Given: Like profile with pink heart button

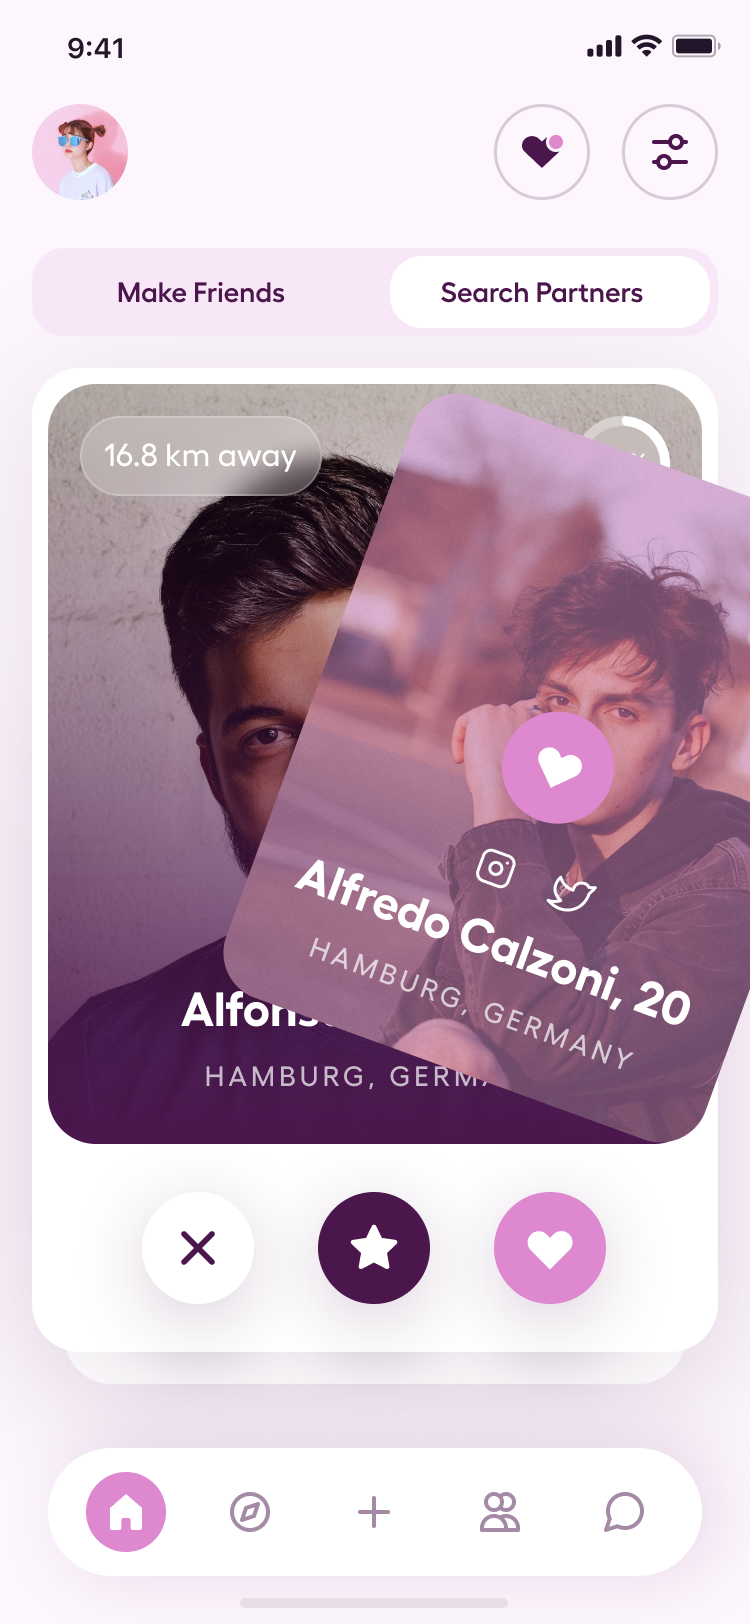Looking at the screenshot, I should [550, 1248].
